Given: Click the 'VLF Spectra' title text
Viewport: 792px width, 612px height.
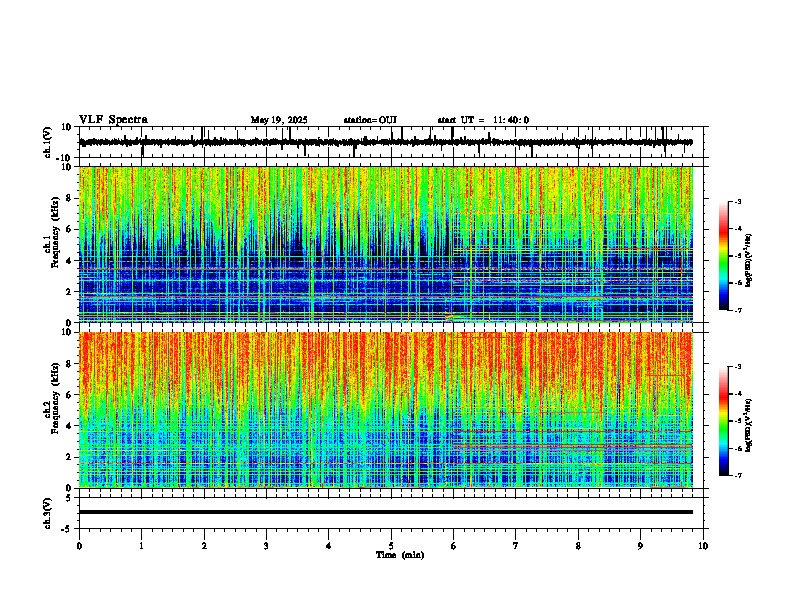Looking at the screenshot, I should pos(113,120).
